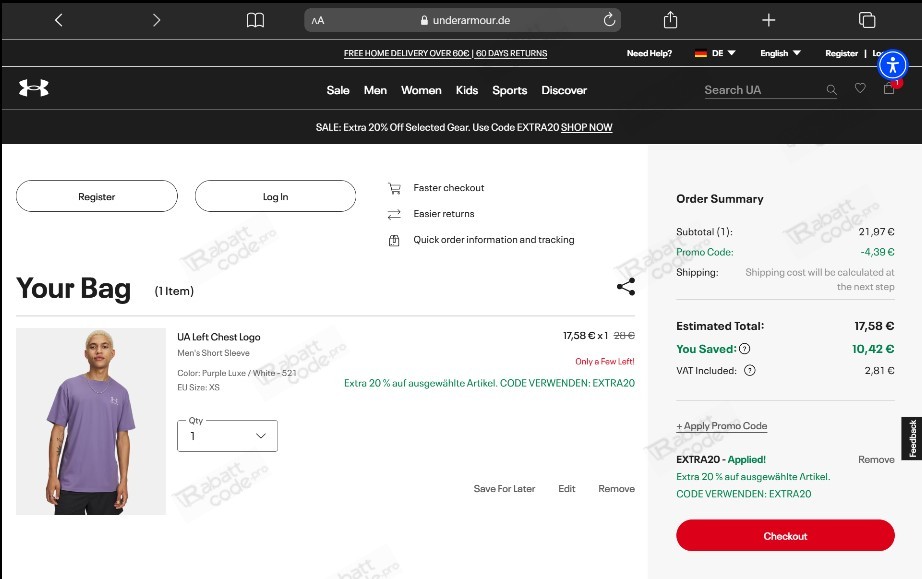Click the 'Estimated Total:' label

[x=720, y=326]
